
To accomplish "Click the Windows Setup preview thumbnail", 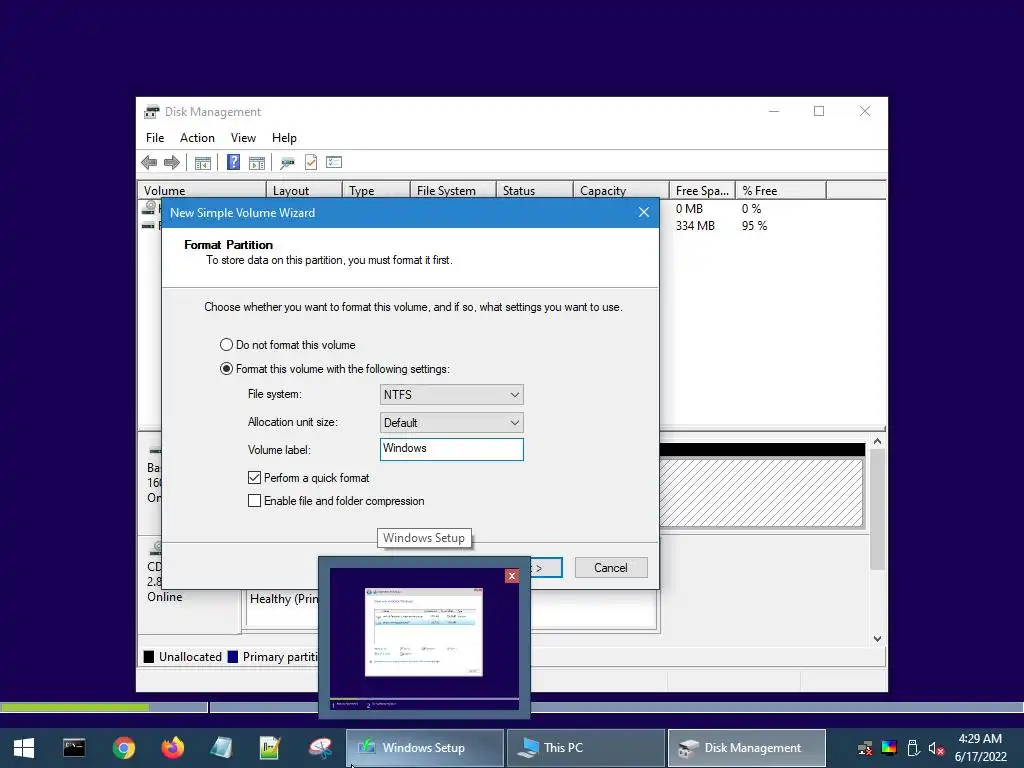I will click(424, 639).
